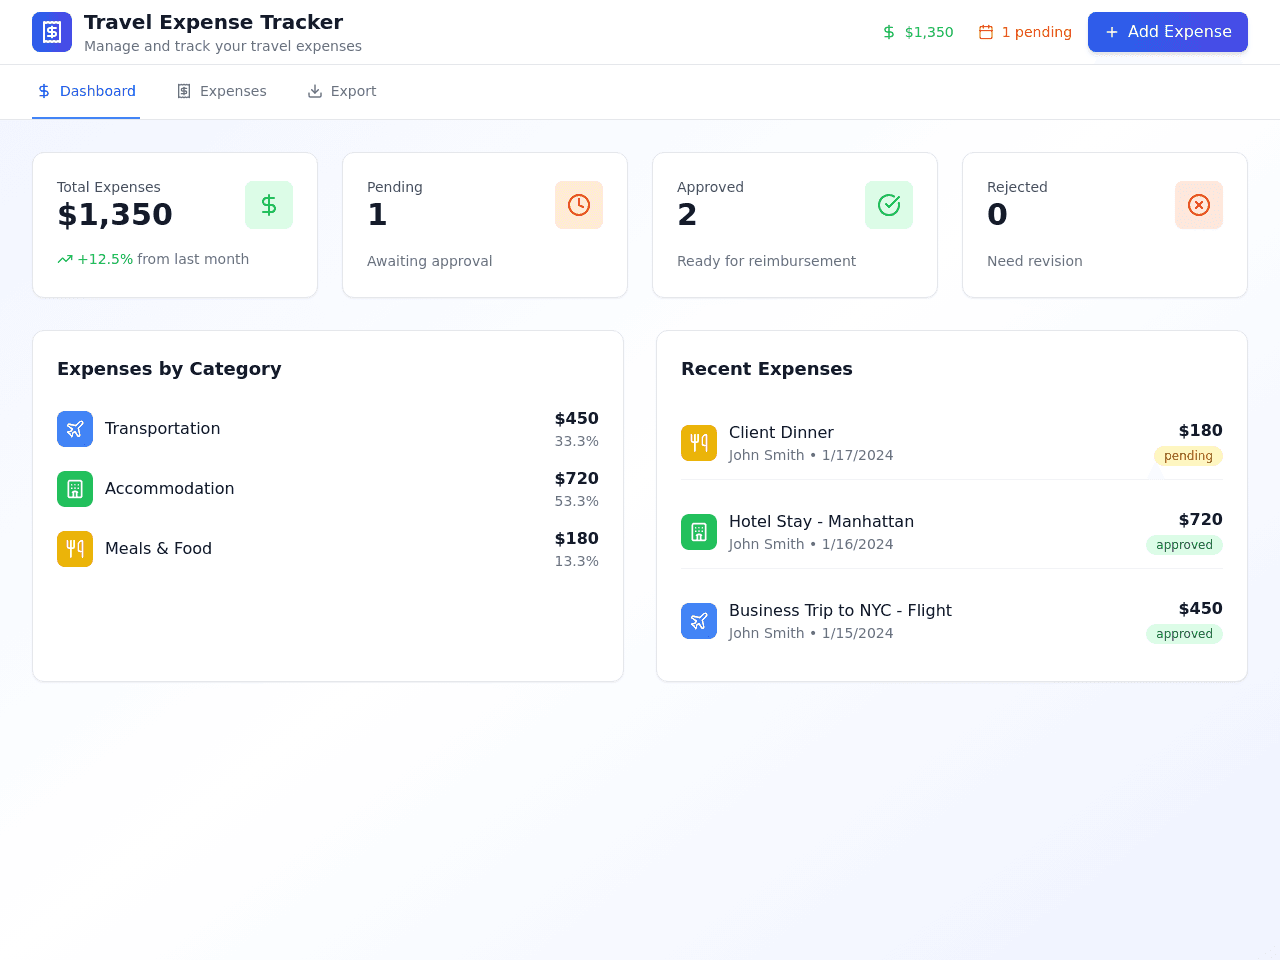Viewport: 1280px width, 960px height.
Task: Open the Client Dinner expense row
Action: point(952,443)
